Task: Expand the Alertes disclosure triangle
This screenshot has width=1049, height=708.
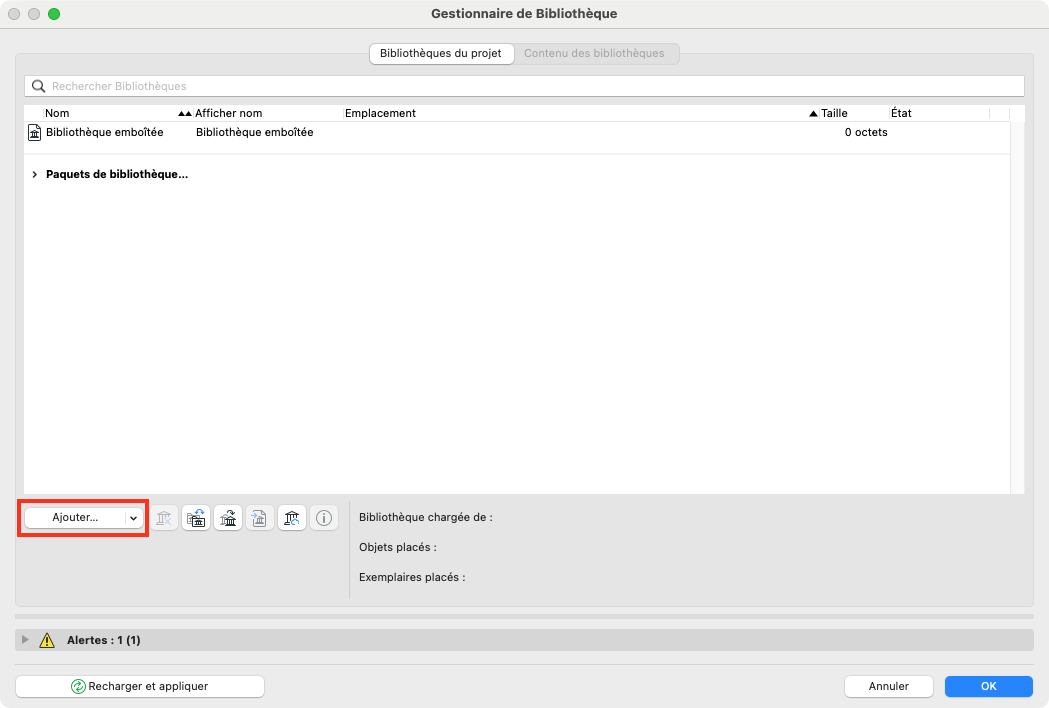Action: click(25, 640)
